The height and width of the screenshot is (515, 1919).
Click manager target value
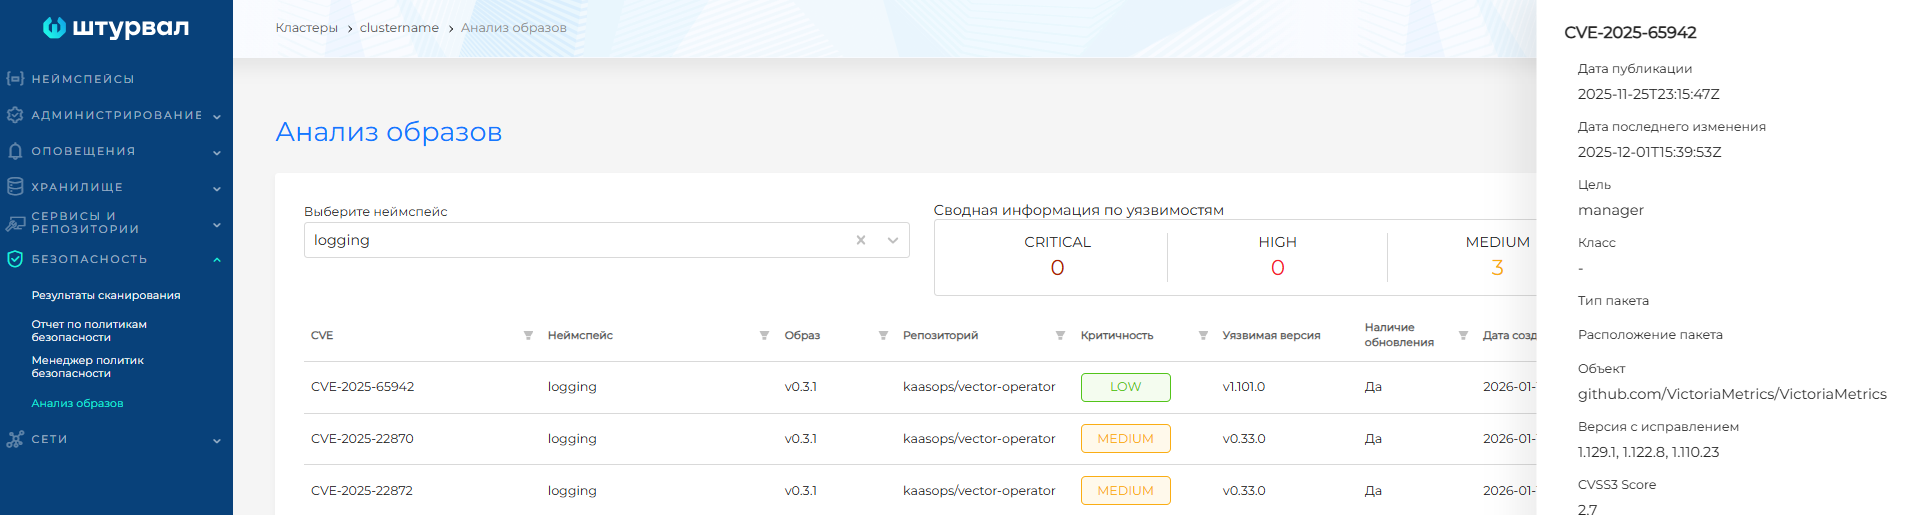pyautogui.click(x=1611, y=210)
